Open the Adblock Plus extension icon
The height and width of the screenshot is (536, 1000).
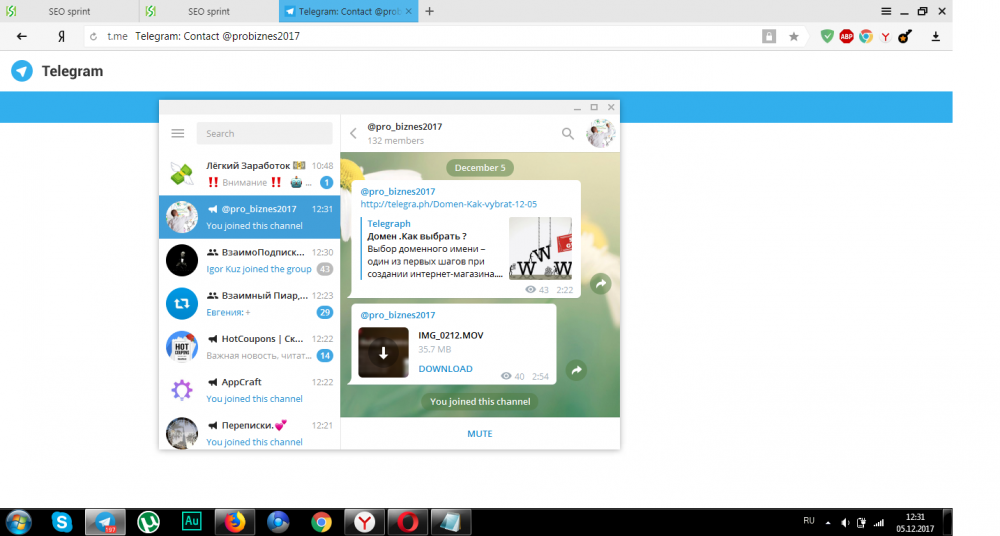846,36
